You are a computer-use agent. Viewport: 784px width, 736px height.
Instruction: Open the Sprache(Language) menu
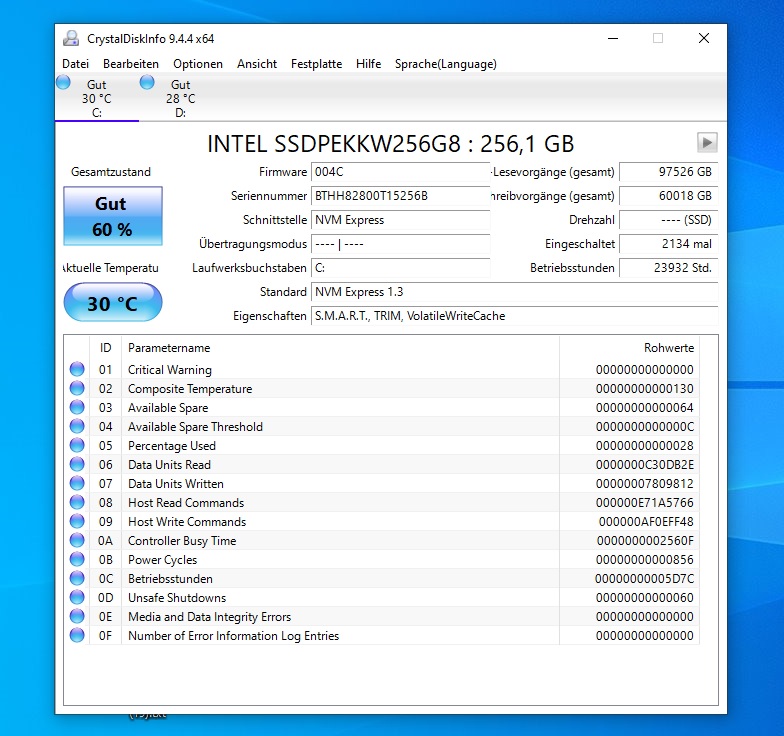point(446,64)
